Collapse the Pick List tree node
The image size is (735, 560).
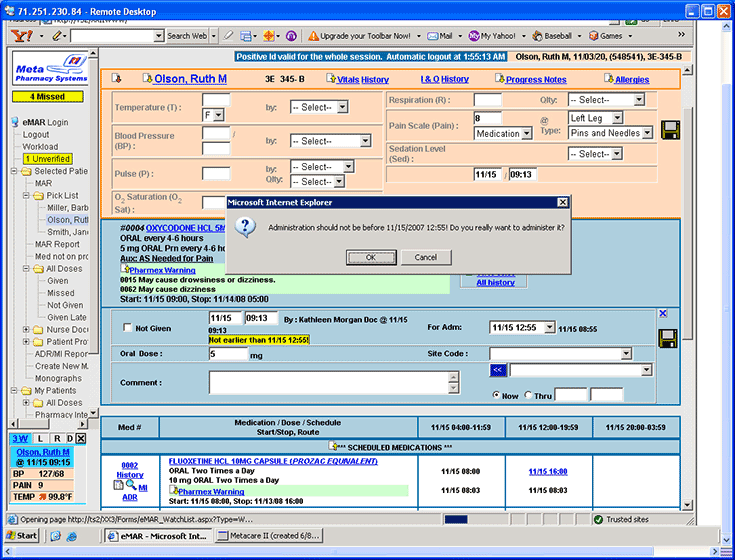click(26, 196)
